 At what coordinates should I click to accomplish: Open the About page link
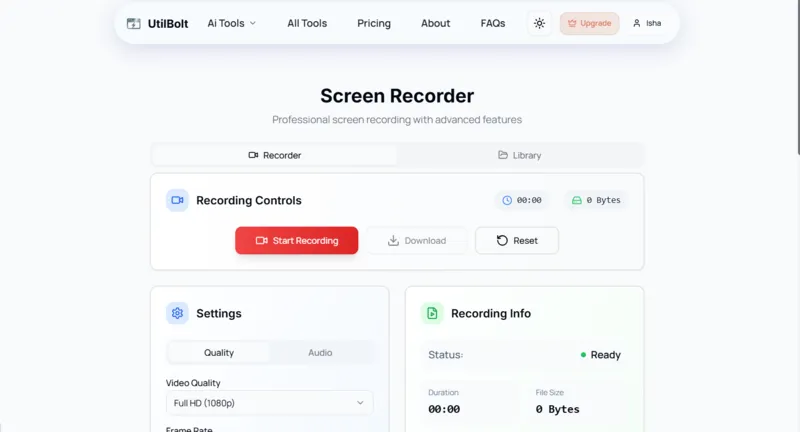point(436,23)
